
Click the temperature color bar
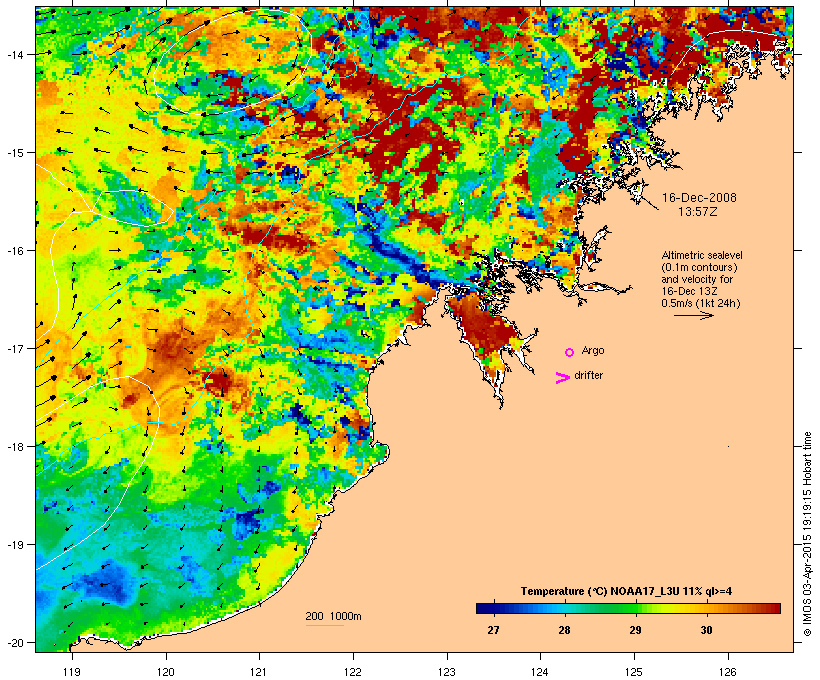click(628, 608)
